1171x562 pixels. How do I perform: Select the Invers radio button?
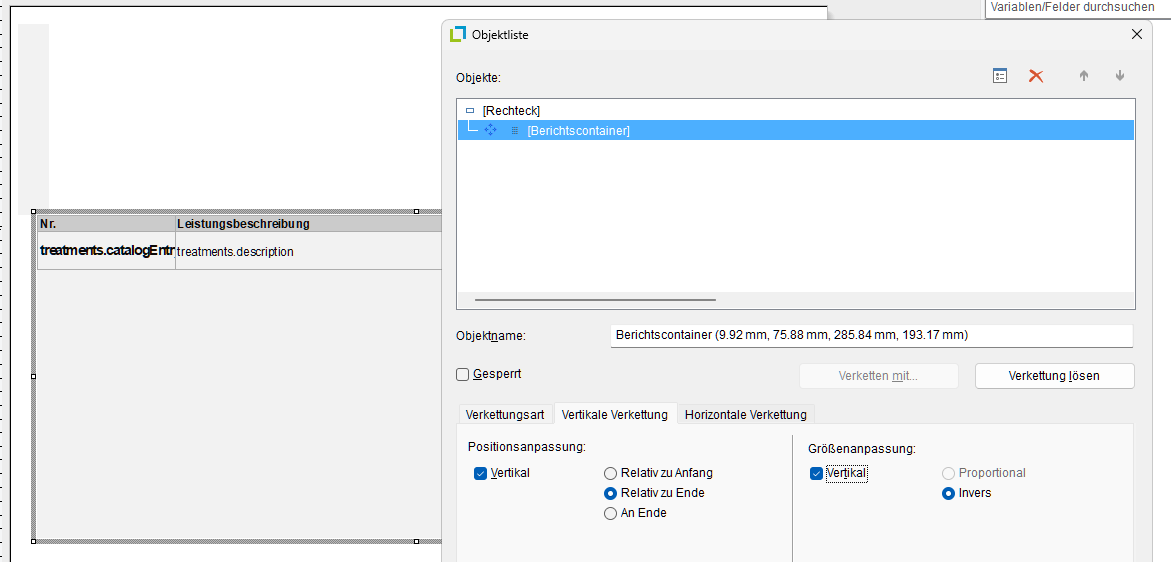pos(948,493)
